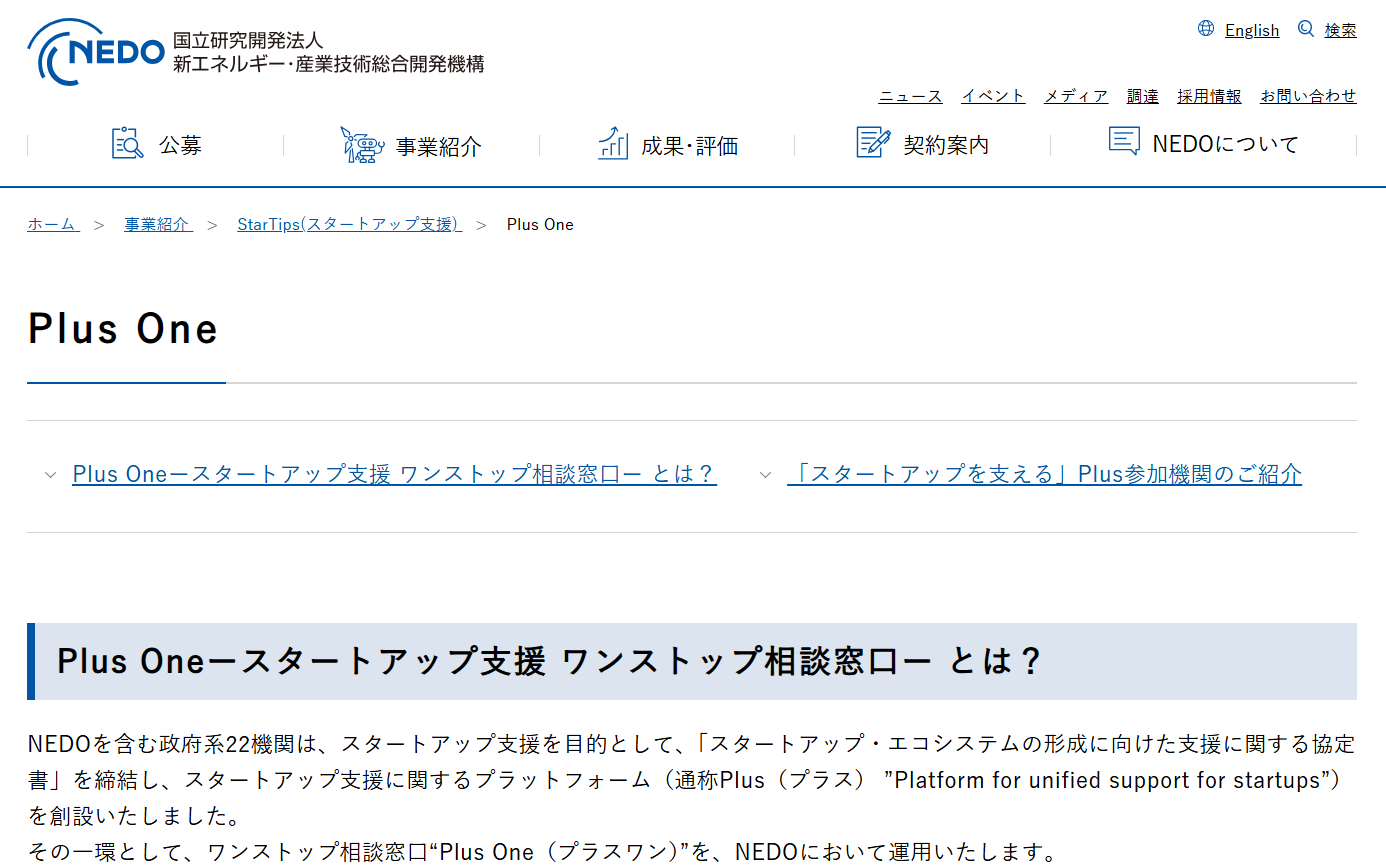Click the NEDO logo
The height and width of the screenshot is (868, 1386).
coord(96,51)
